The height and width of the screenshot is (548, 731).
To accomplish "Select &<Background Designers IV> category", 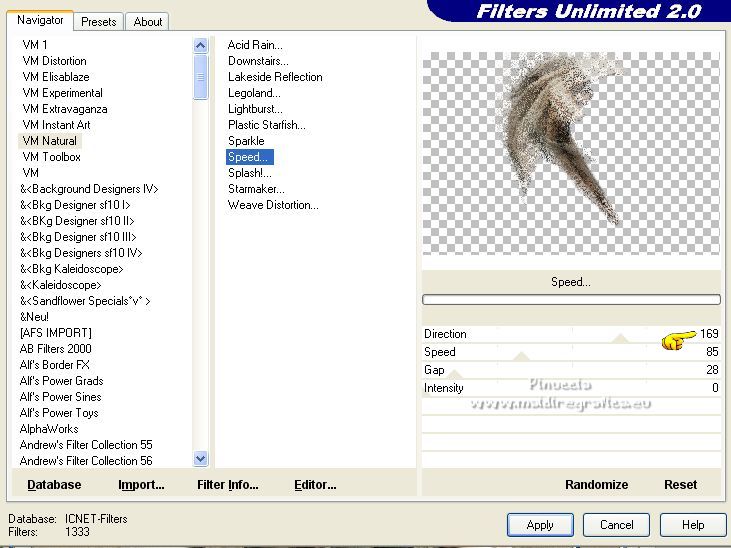I will [x=89, y=189].
